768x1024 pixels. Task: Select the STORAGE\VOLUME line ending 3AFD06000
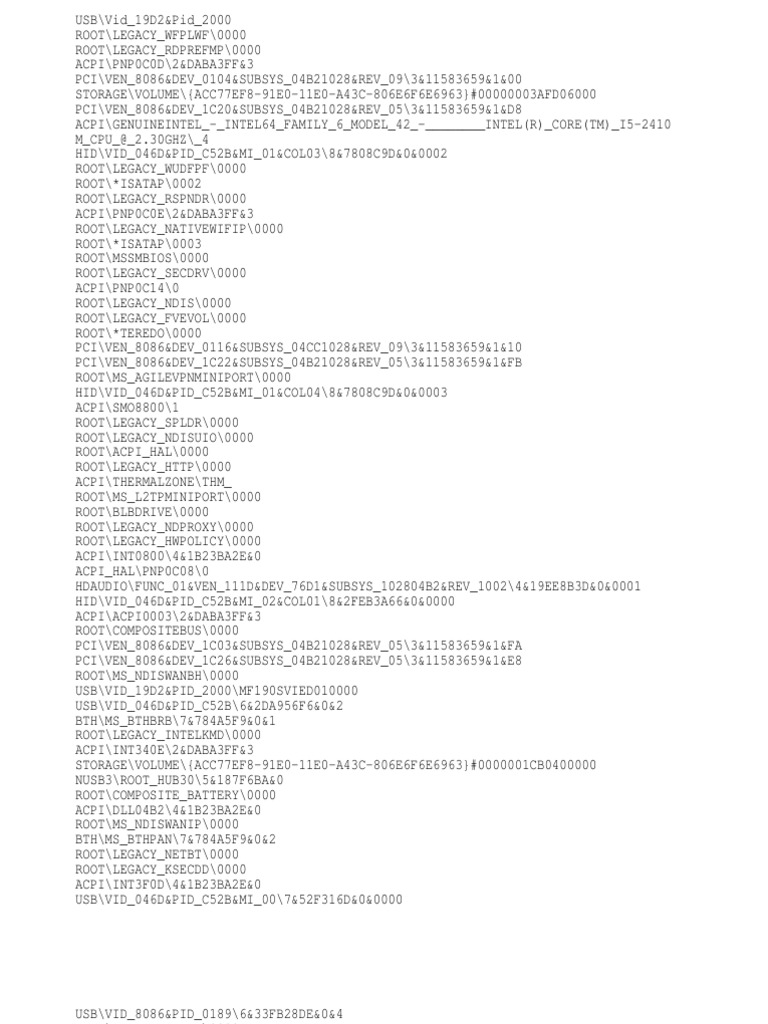(336, 95)
